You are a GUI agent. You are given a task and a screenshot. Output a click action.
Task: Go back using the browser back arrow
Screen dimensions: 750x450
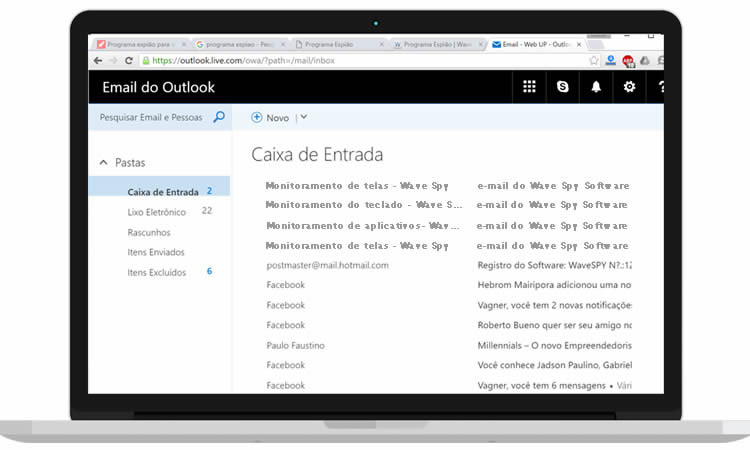pos(98,61)
